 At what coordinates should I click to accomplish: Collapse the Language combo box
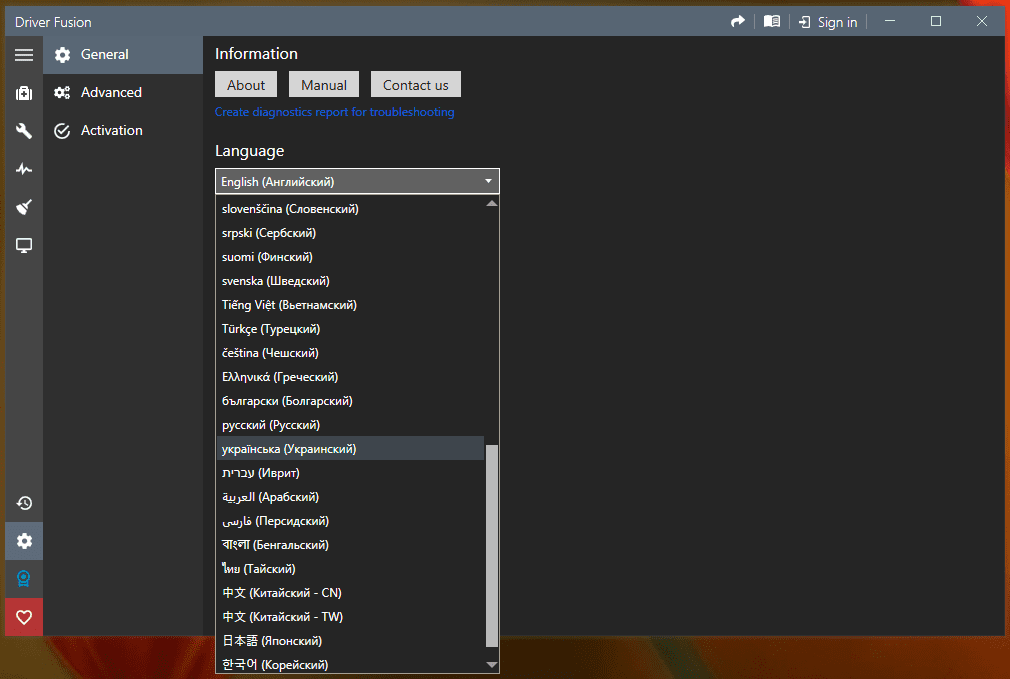pos(357,182)
